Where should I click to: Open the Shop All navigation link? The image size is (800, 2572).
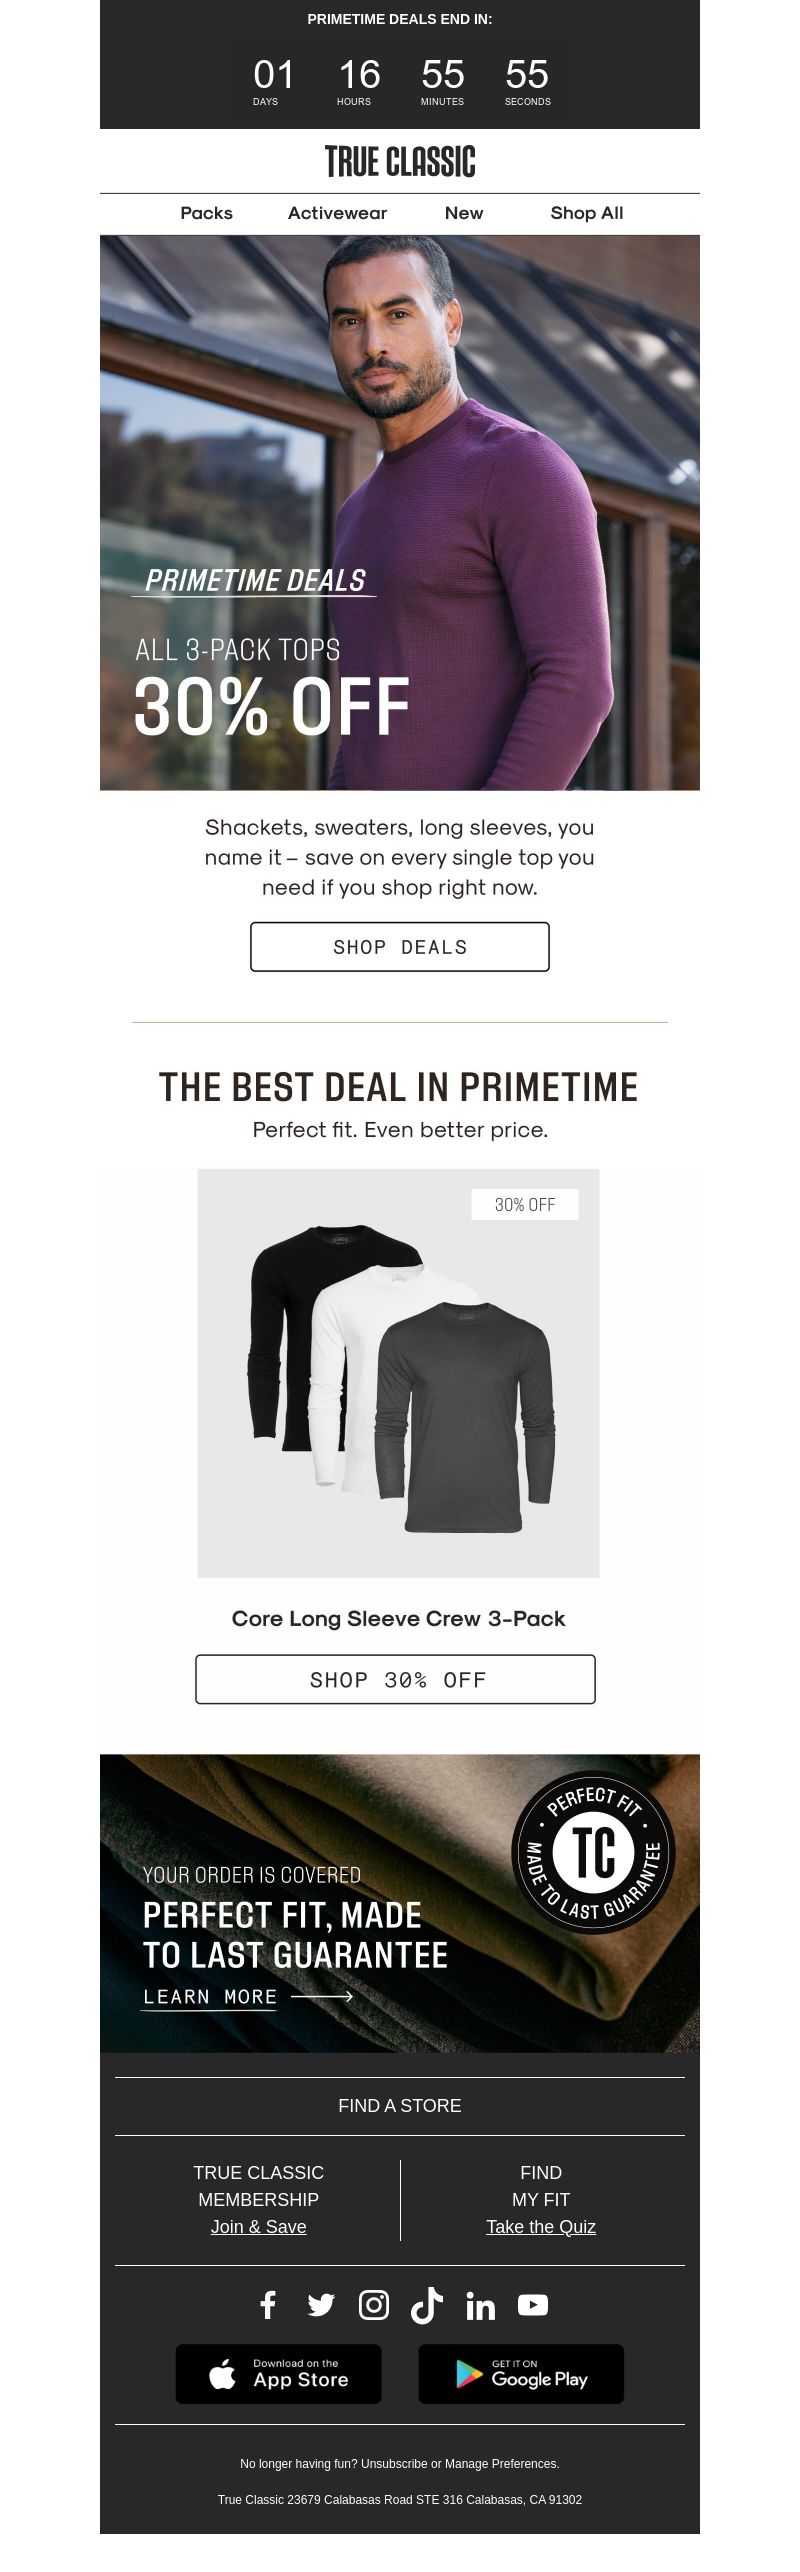coord(587,213)
